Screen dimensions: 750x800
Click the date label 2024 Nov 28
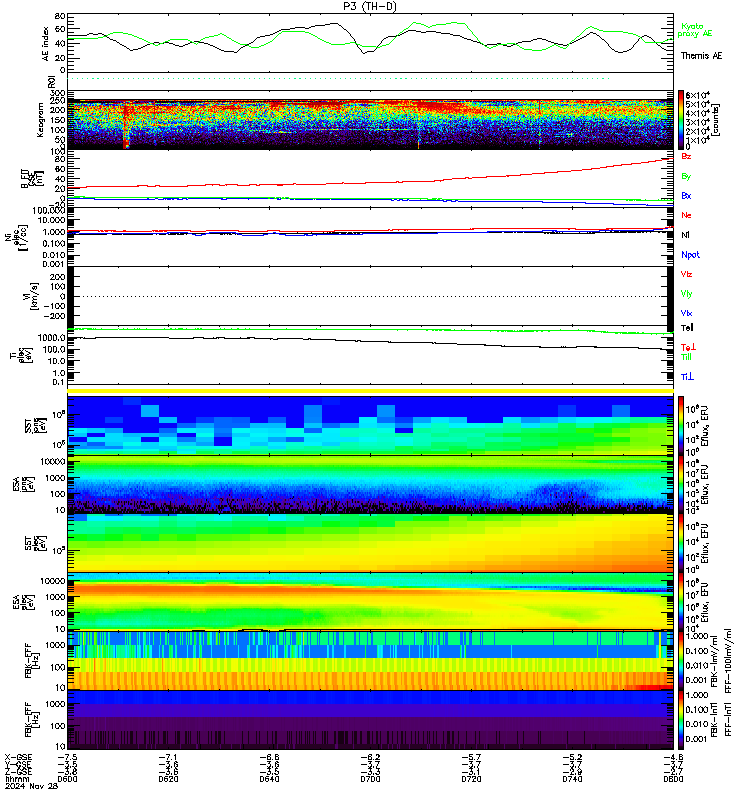coord(31,786)
